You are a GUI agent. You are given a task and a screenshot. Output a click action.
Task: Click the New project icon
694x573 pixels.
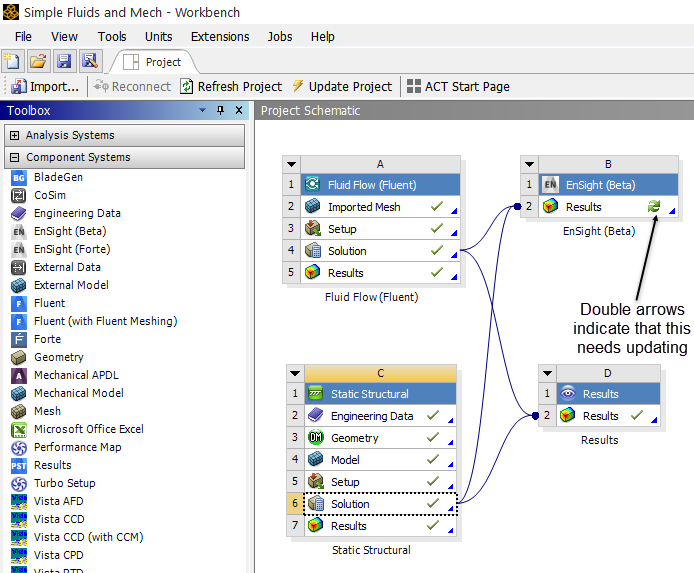(x=12, y=61)
